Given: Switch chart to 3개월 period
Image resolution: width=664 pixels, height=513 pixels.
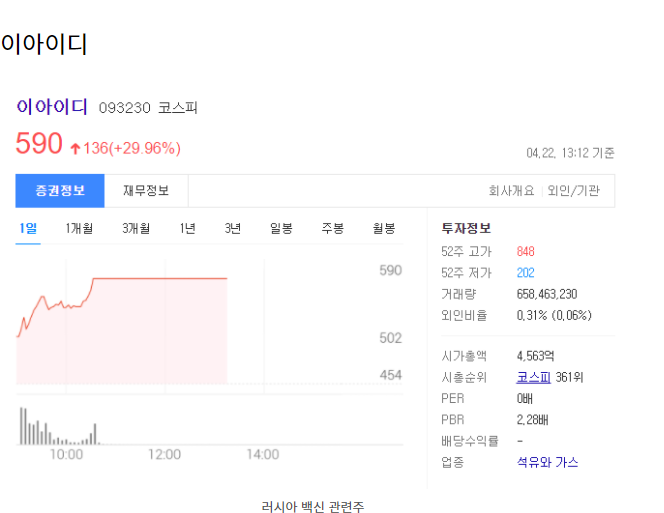Looking at the screenshot, I should point(136,229).
